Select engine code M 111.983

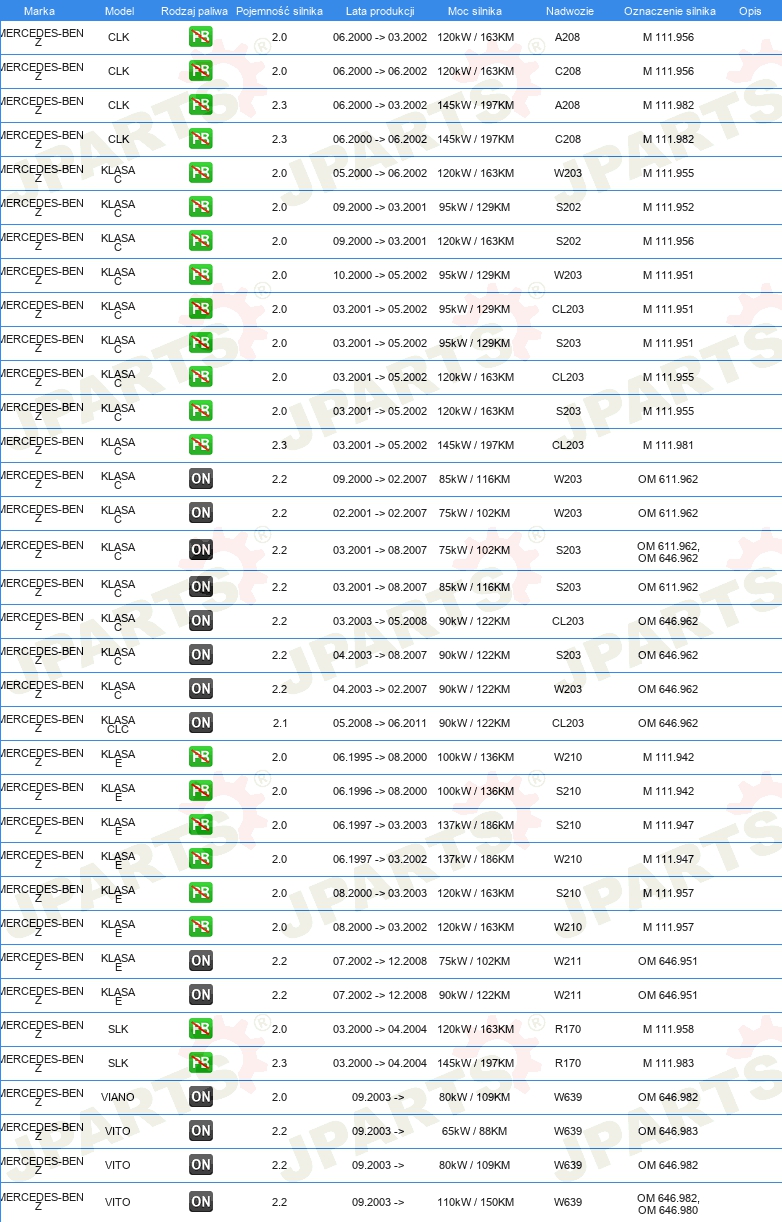click(x=668, y=1063)
